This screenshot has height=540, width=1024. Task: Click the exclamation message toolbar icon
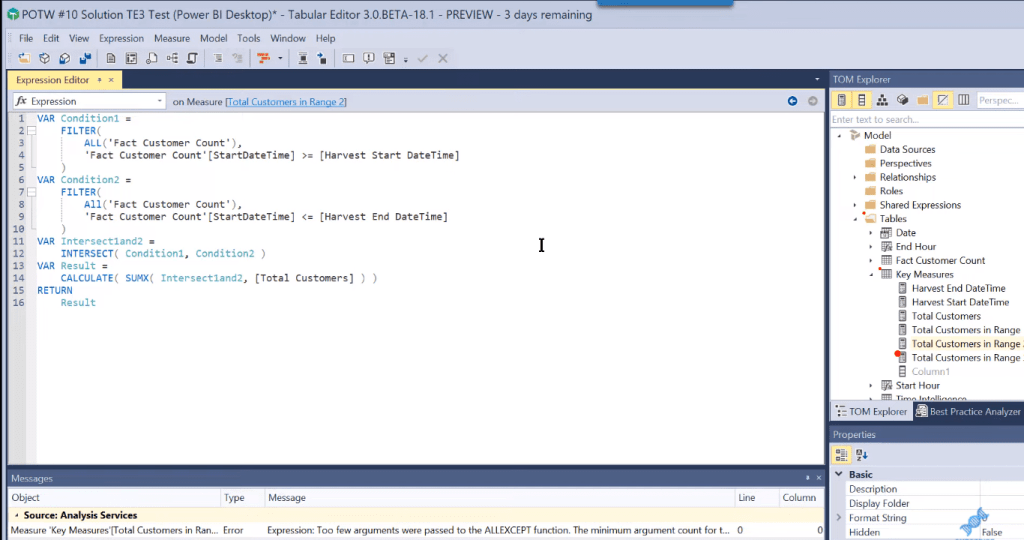click(x=369, y=59)
